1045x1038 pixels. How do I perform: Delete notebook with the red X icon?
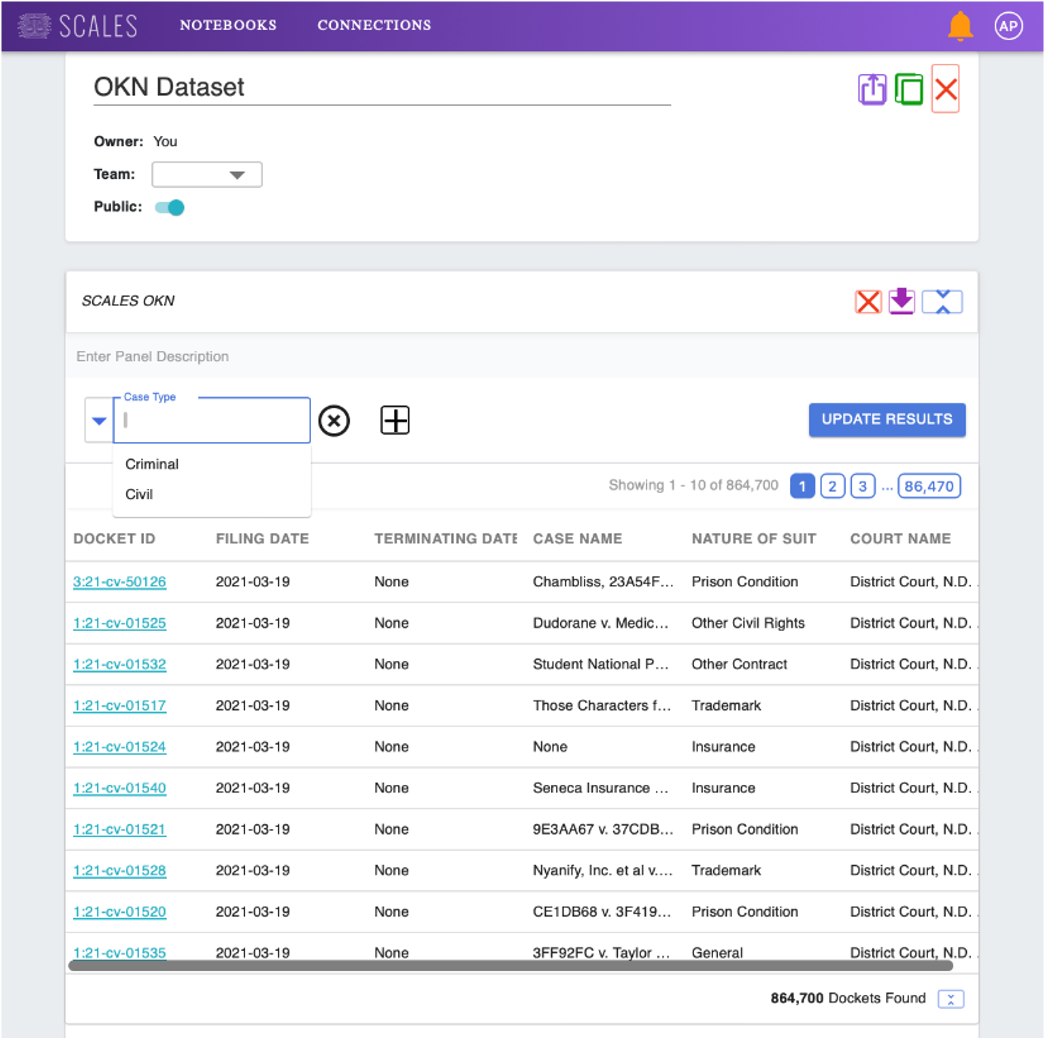(x=945, y=89)
